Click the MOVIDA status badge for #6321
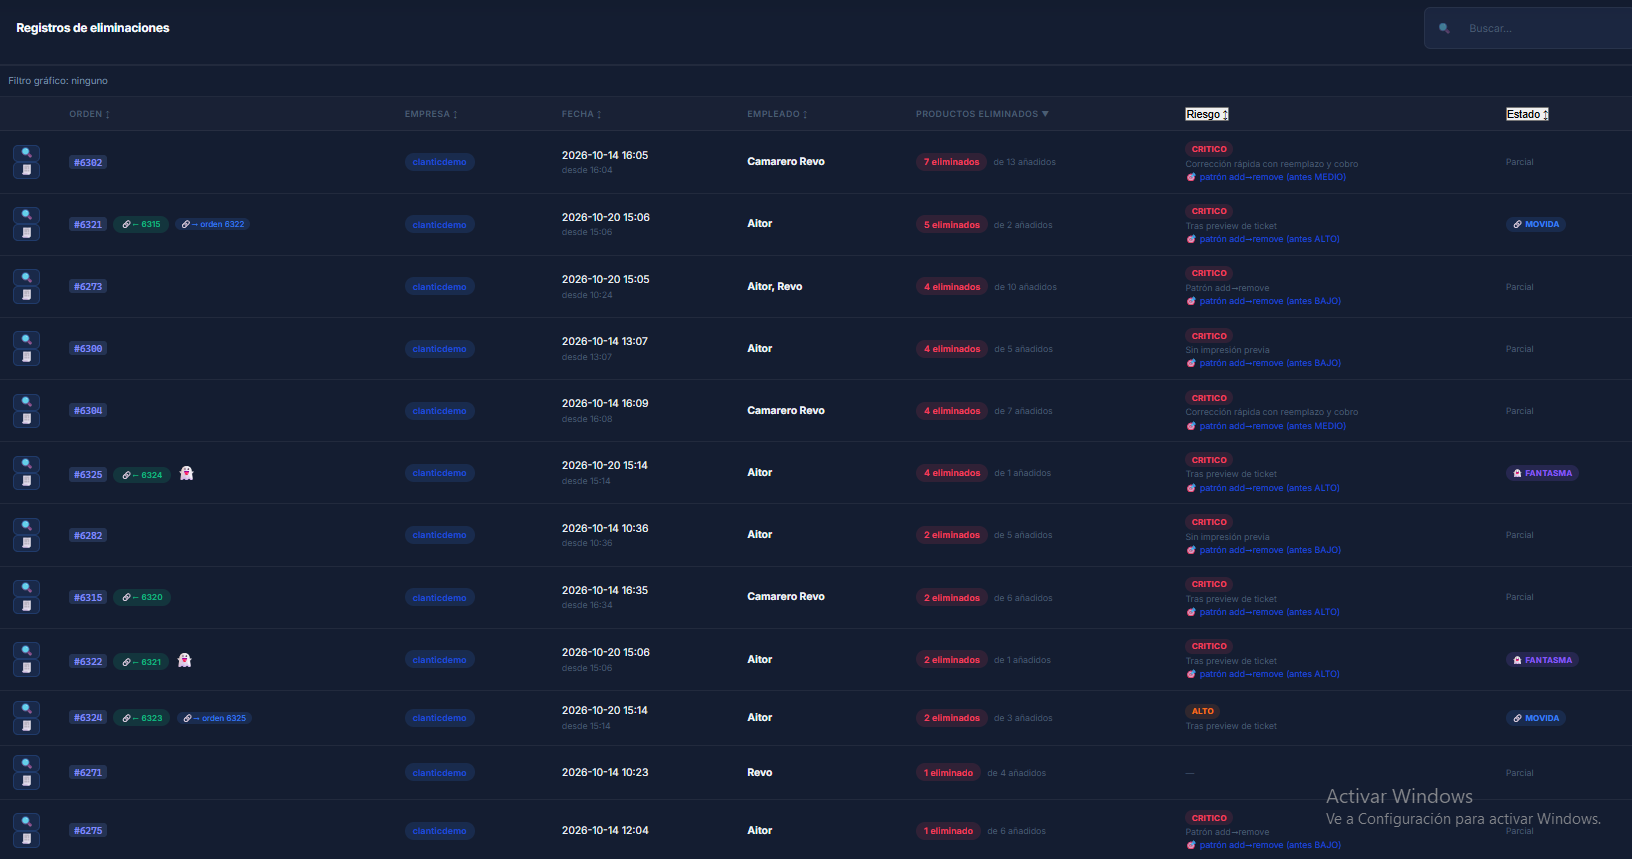Screen dimensions: 1632x859 click(1536, 224)
